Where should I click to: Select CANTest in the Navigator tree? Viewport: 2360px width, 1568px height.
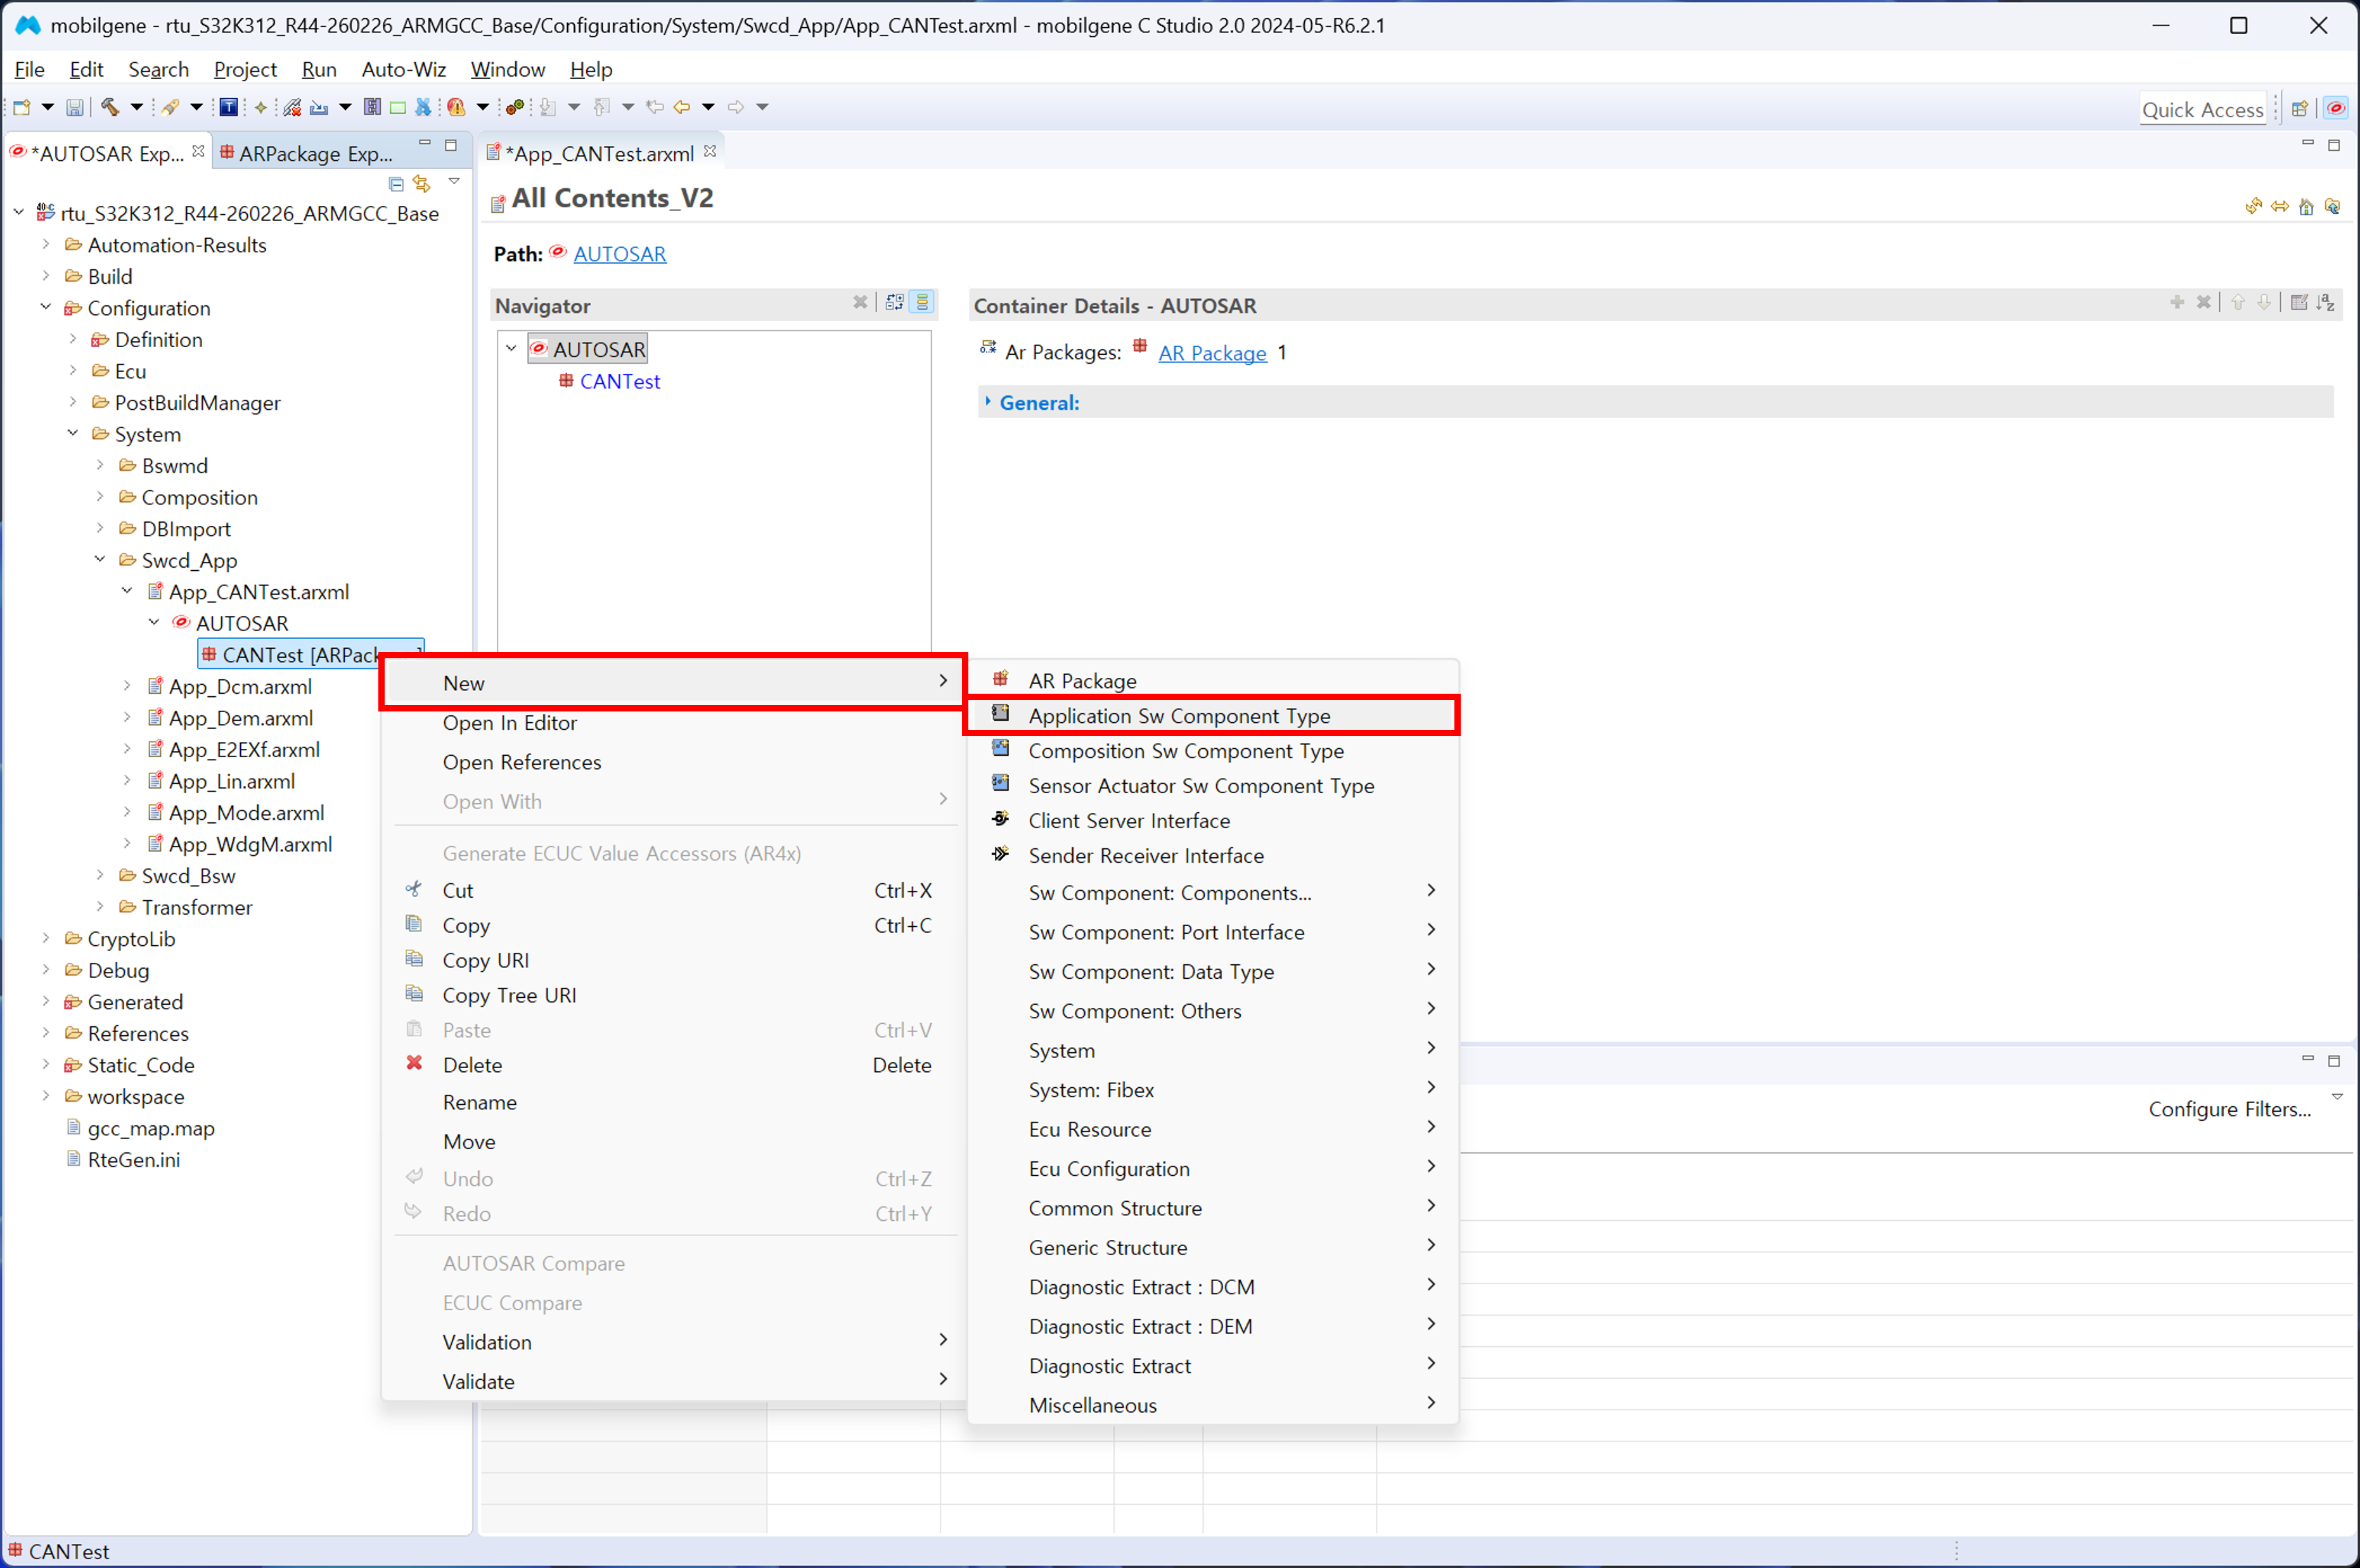point(620,381)
